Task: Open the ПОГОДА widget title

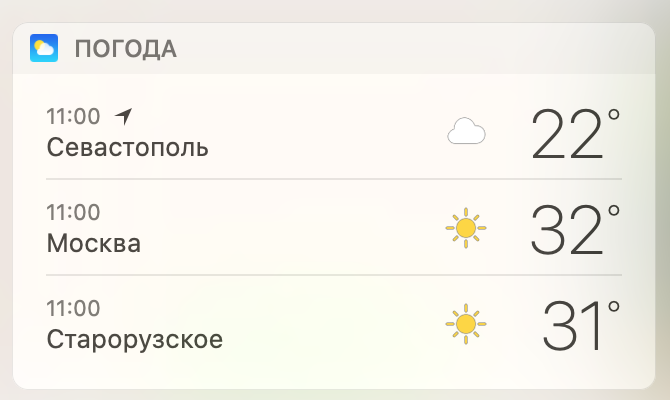Action: [x=125, y=49]
